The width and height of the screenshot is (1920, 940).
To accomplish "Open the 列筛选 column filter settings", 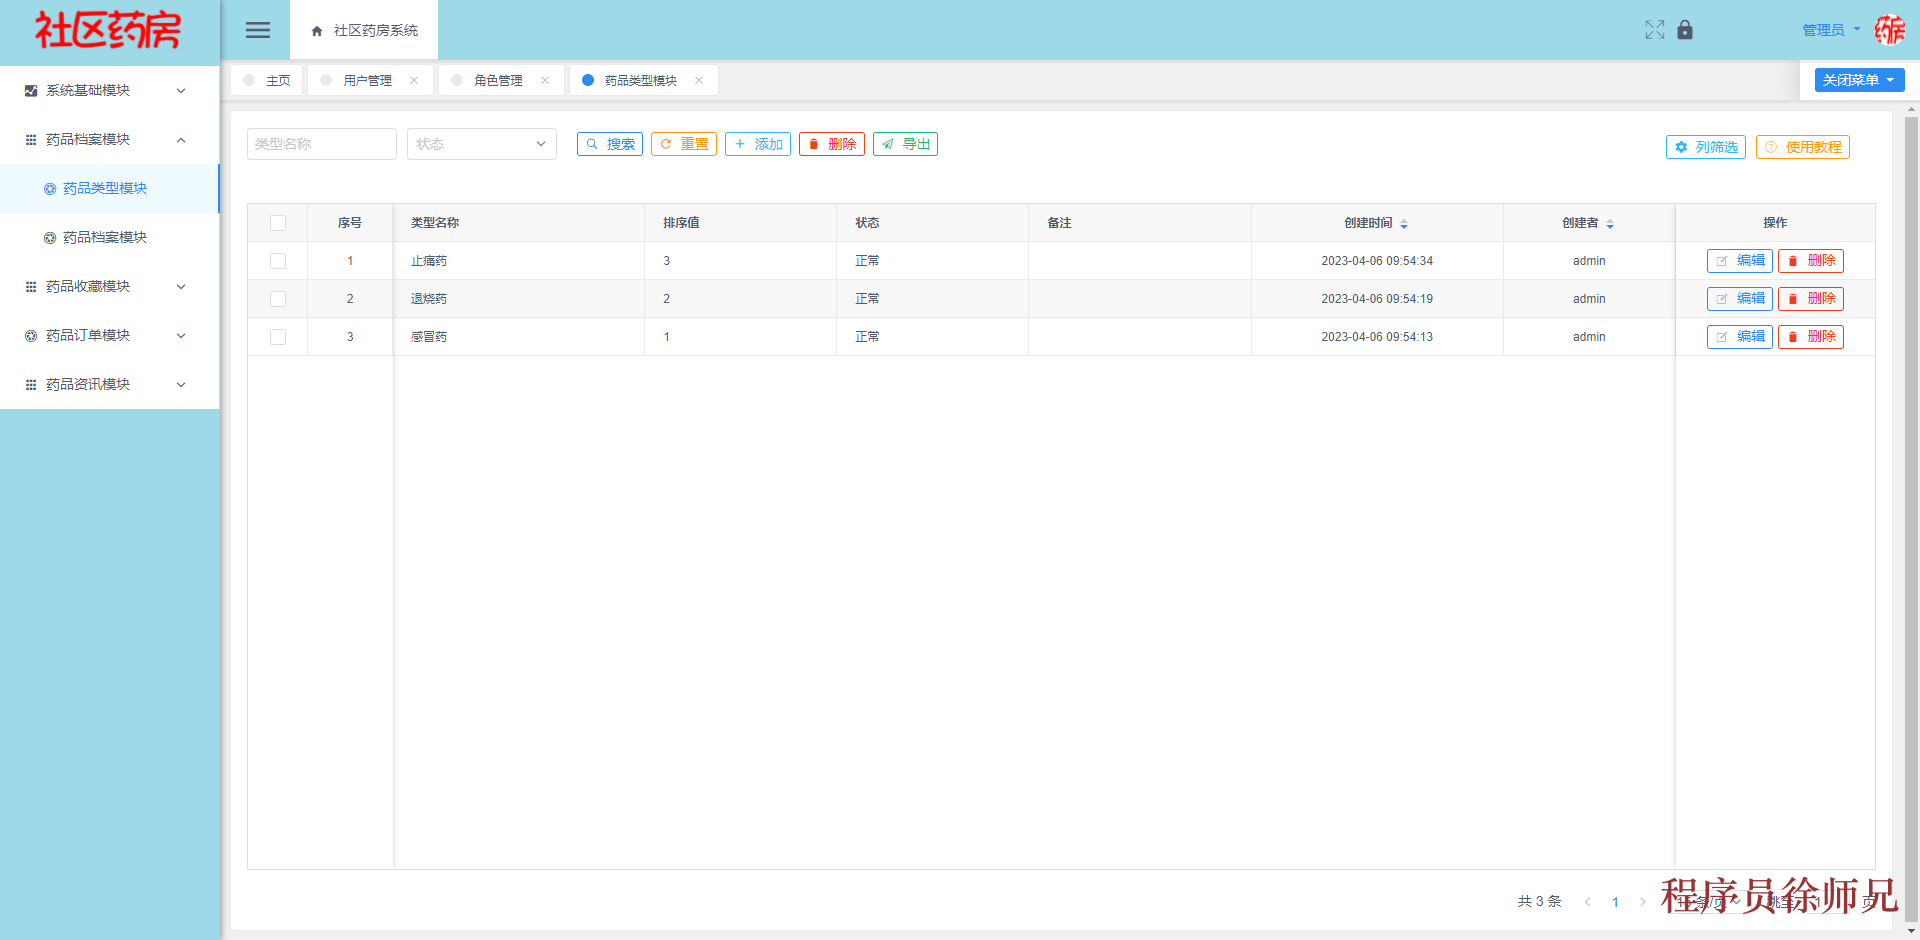I will click(1705, 146).
